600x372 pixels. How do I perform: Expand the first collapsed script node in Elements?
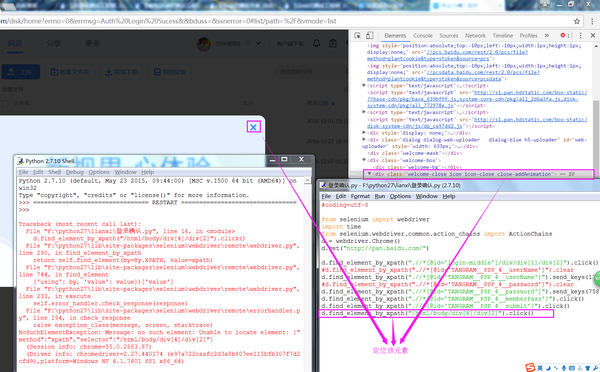(x=364, y=85)
